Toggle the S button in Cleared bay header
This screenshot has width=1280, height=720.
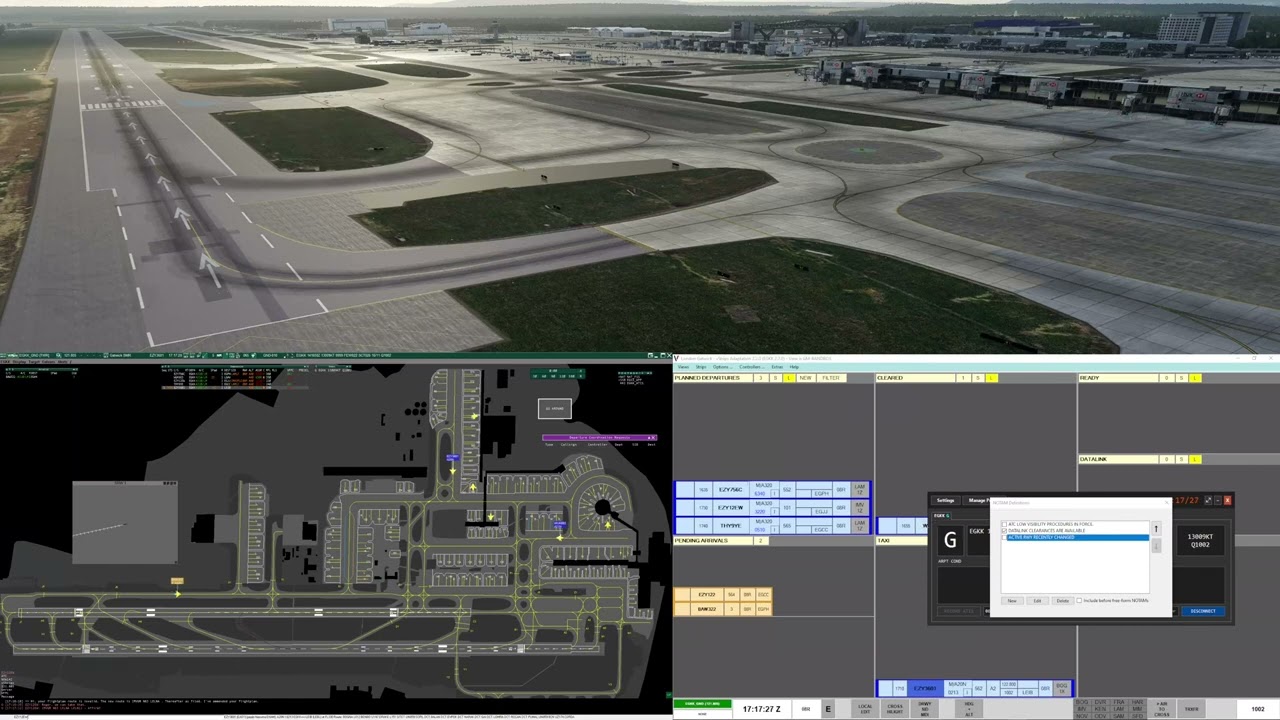click(x=978, y=378)
